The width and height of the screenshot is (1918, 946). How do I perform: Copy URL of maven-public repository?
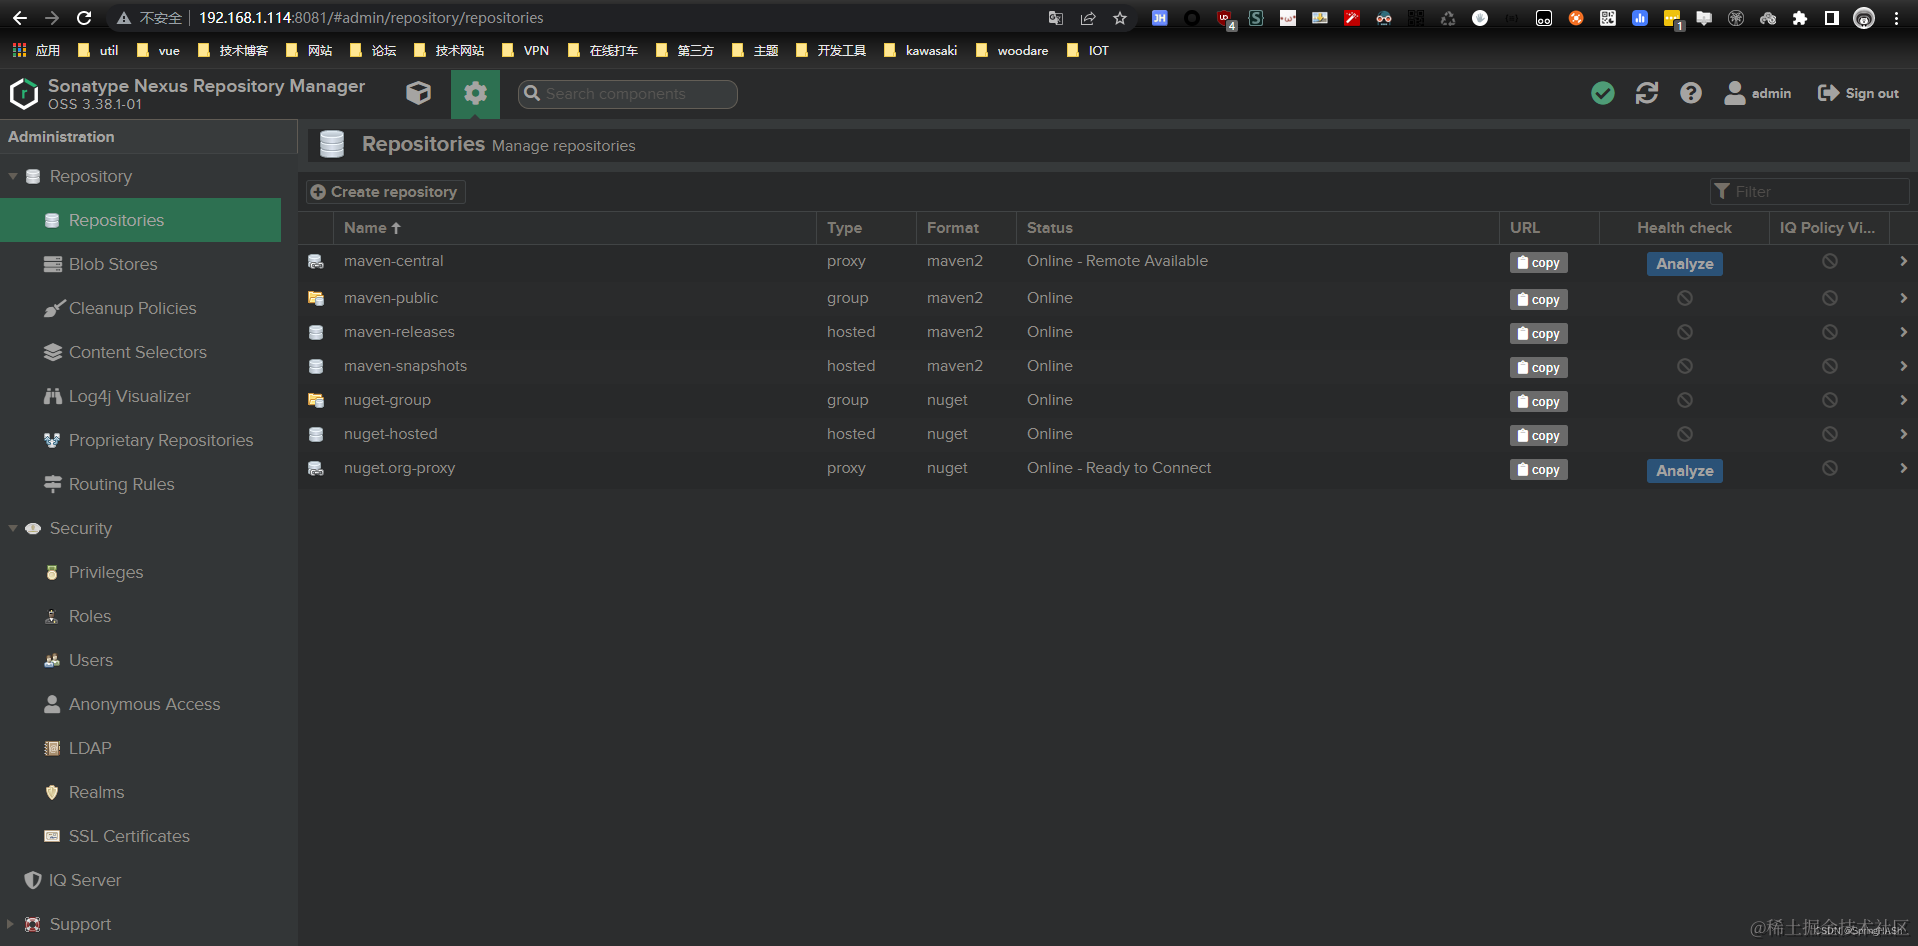tap(1538, 300)
